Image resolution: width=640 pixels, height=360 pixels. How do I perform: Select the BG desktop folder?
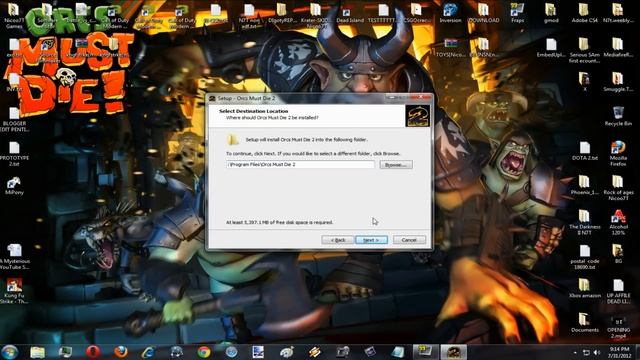click(x=618, y=253)
